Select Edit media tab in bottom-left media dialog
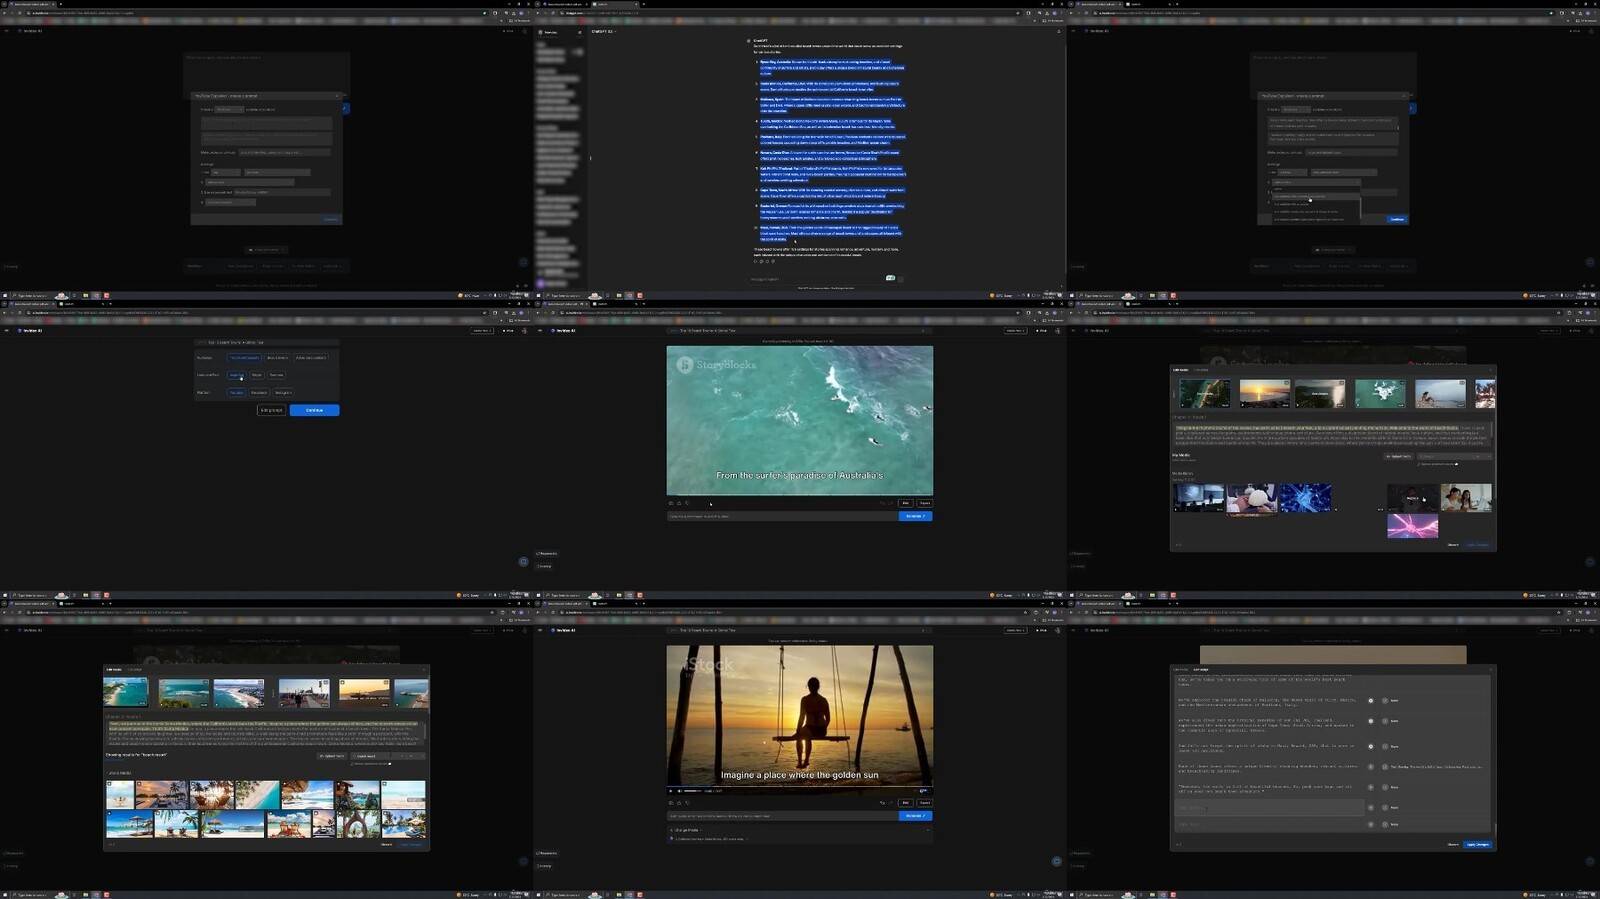This screenshot has height=899, width=1600. click(x=114, y=670)
